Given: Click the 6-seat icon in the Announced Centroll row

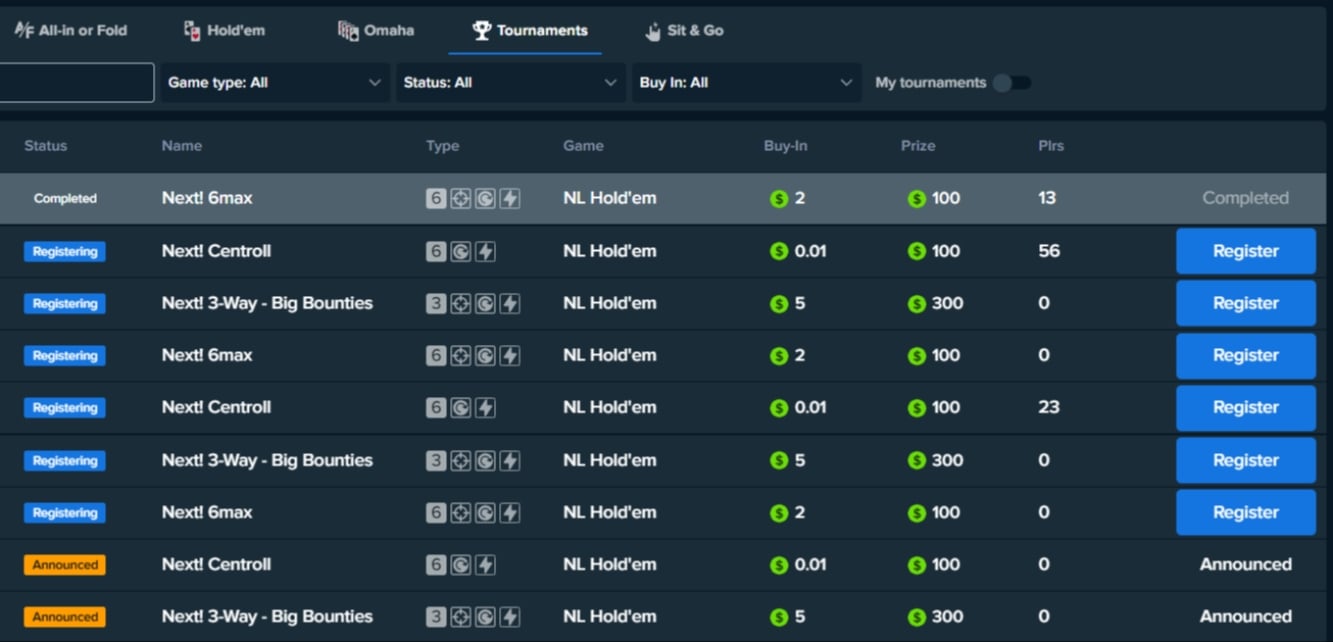Looking at the screenshot, I should click(435, 564).
